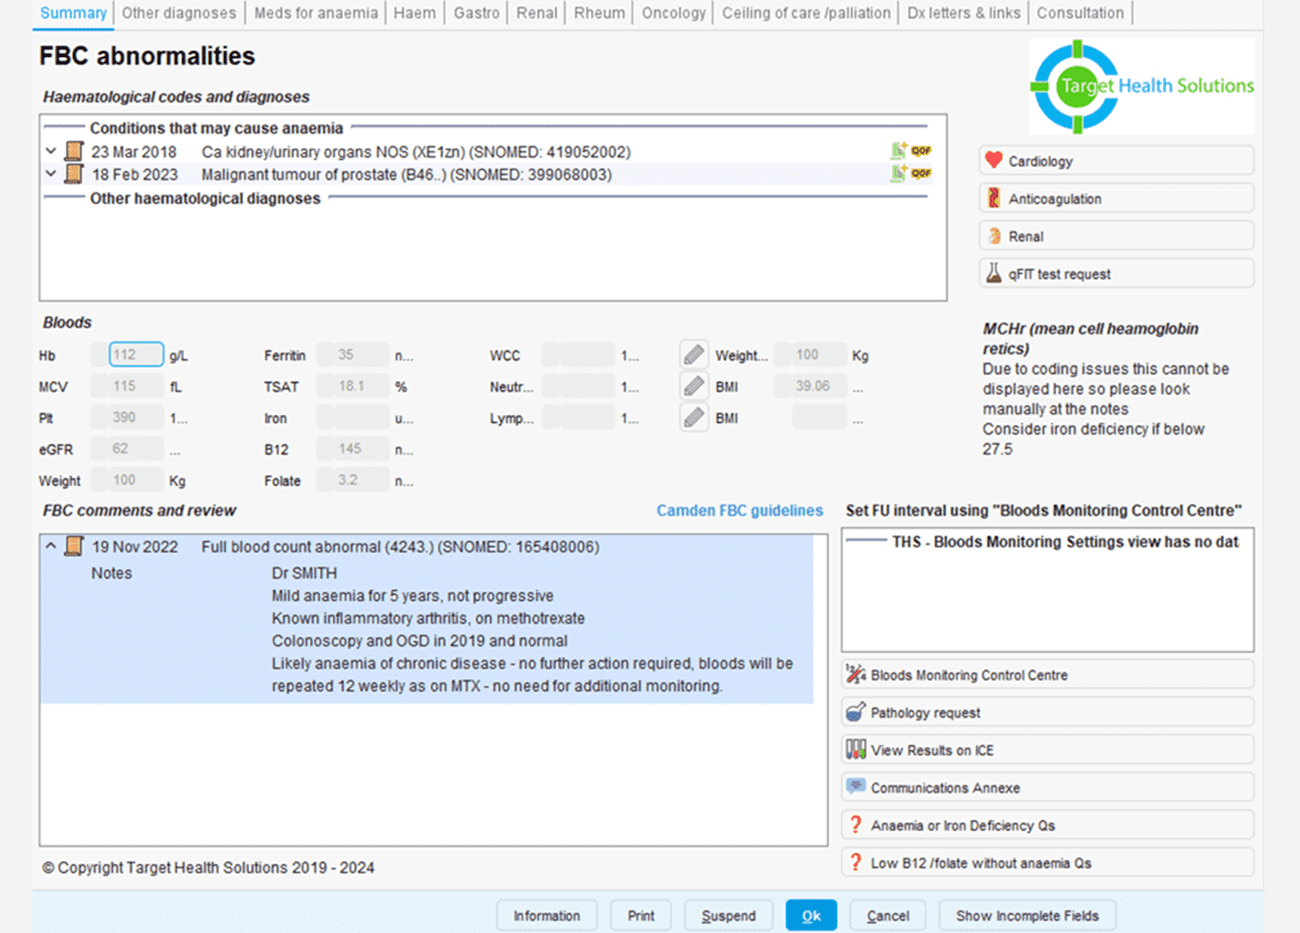1300x933 pixels.
Task: Go to the Ceiling of care /palliation tab
Action: tap(806, 13)
